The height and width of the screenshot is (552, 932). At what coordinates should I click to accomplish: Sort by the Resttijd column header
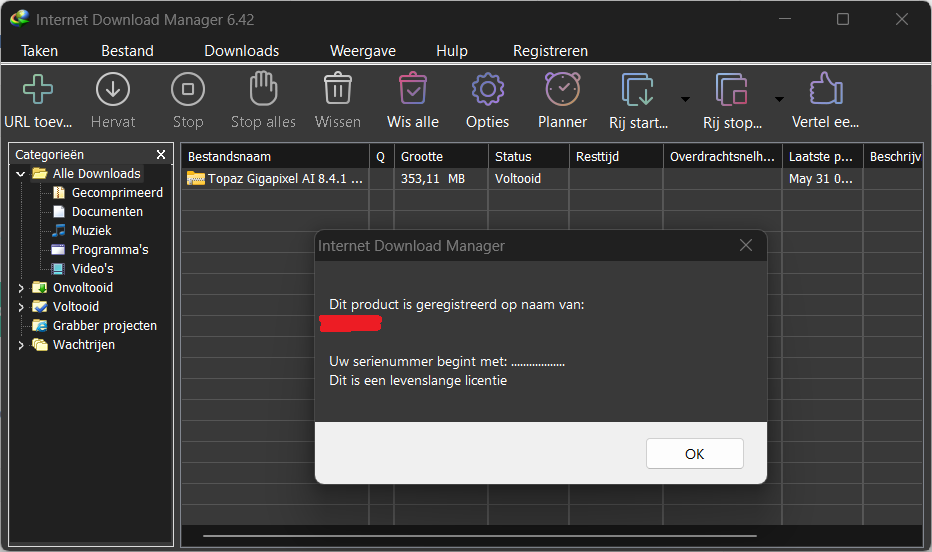(x=616, y=157)
